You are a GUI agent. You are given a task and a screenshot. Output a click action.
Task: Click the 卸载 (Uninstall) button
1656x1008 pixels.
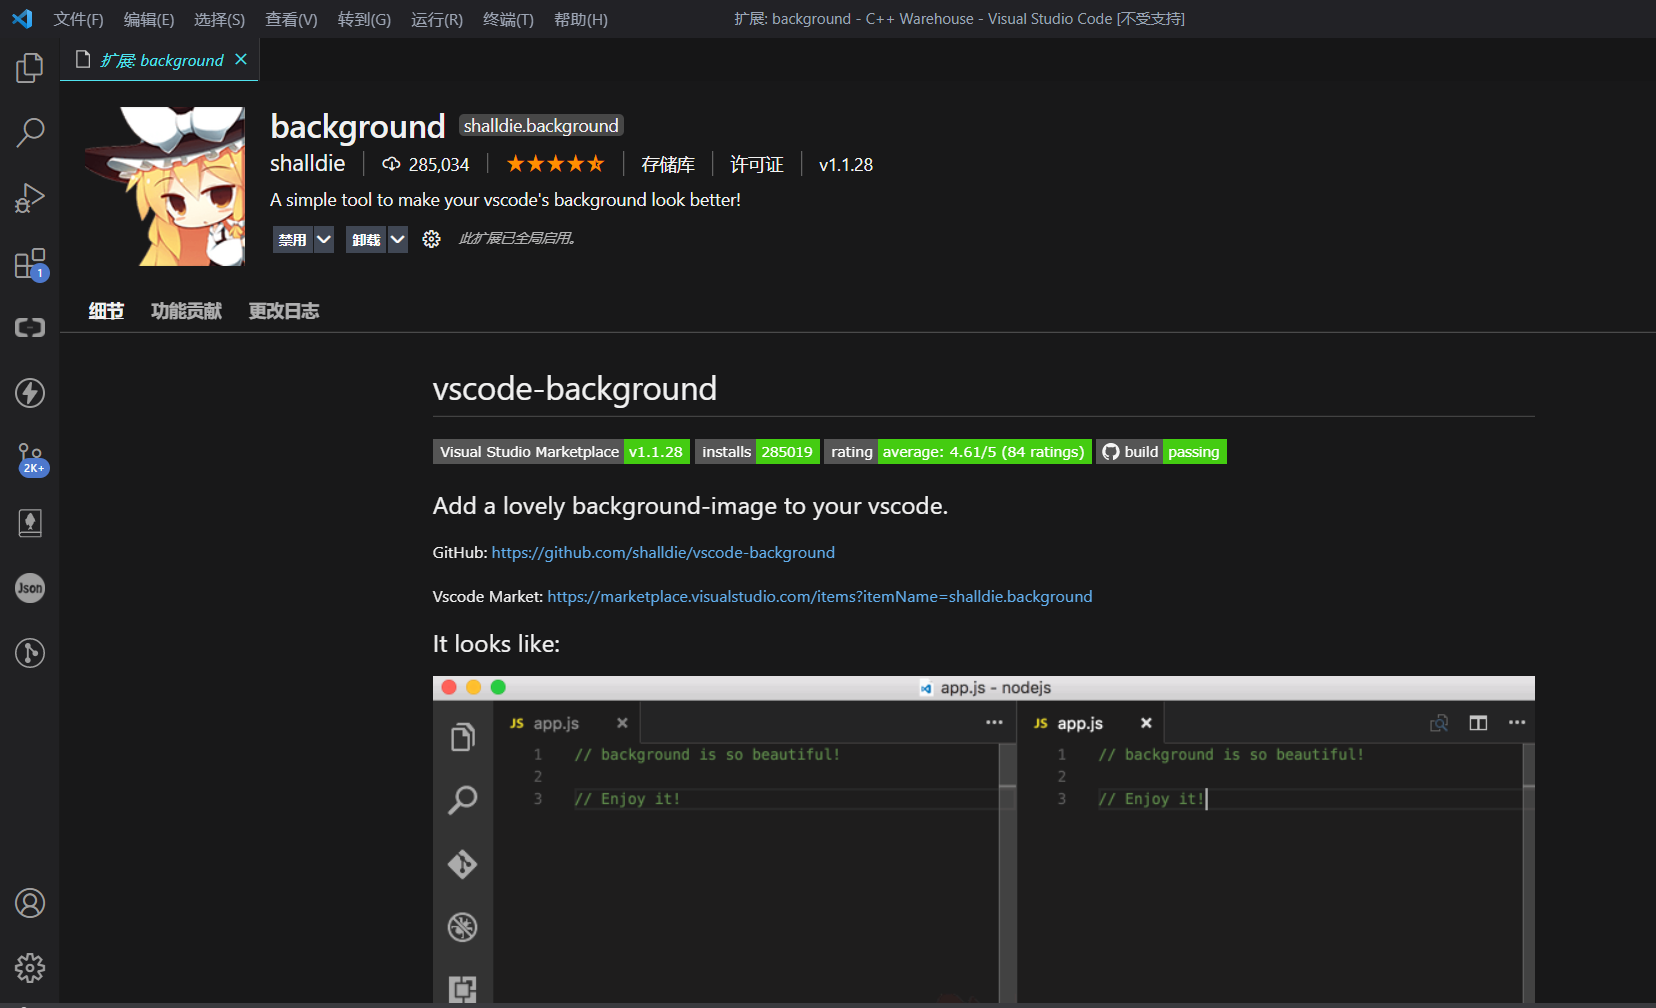pyautogui.click(x=366, y=240)
